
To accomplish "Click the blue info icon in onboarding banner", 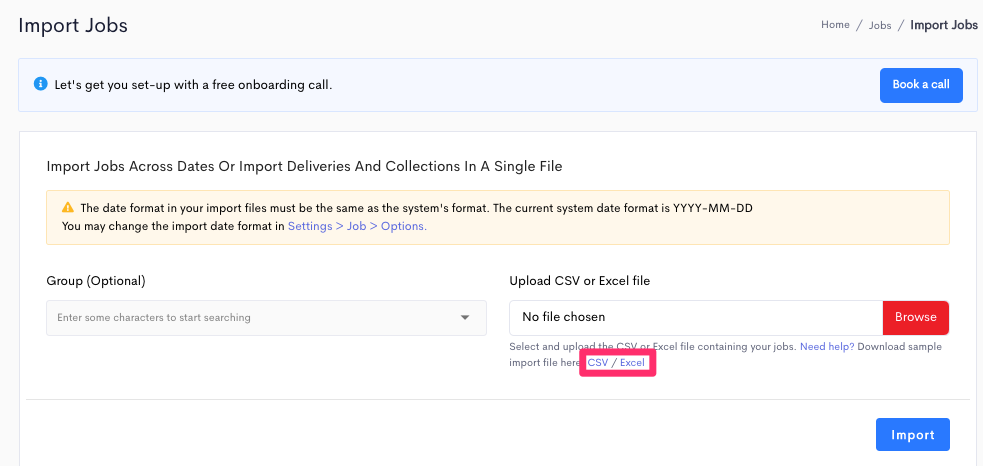I will pyautogui.click(x=41, y=84).
